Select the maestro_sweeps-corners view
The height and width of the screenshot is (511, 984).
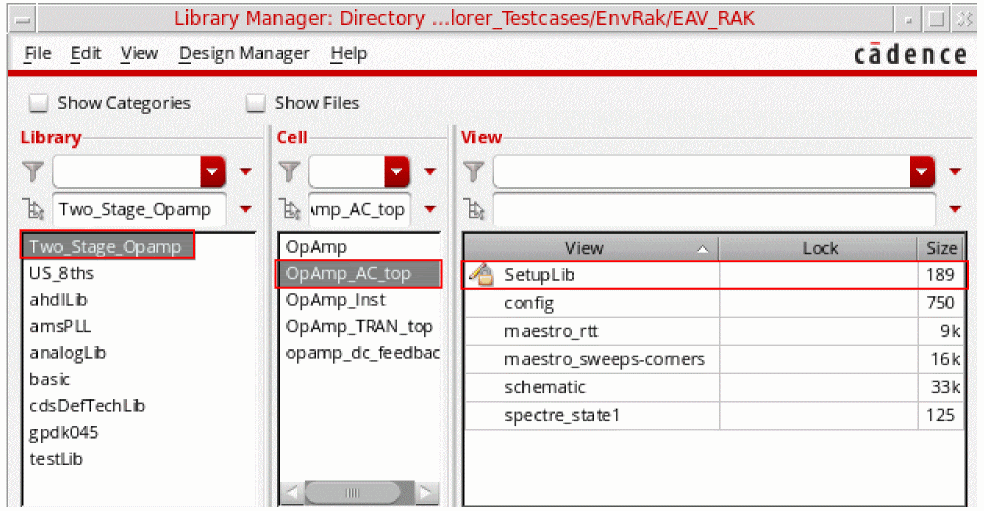coord(604,359)
